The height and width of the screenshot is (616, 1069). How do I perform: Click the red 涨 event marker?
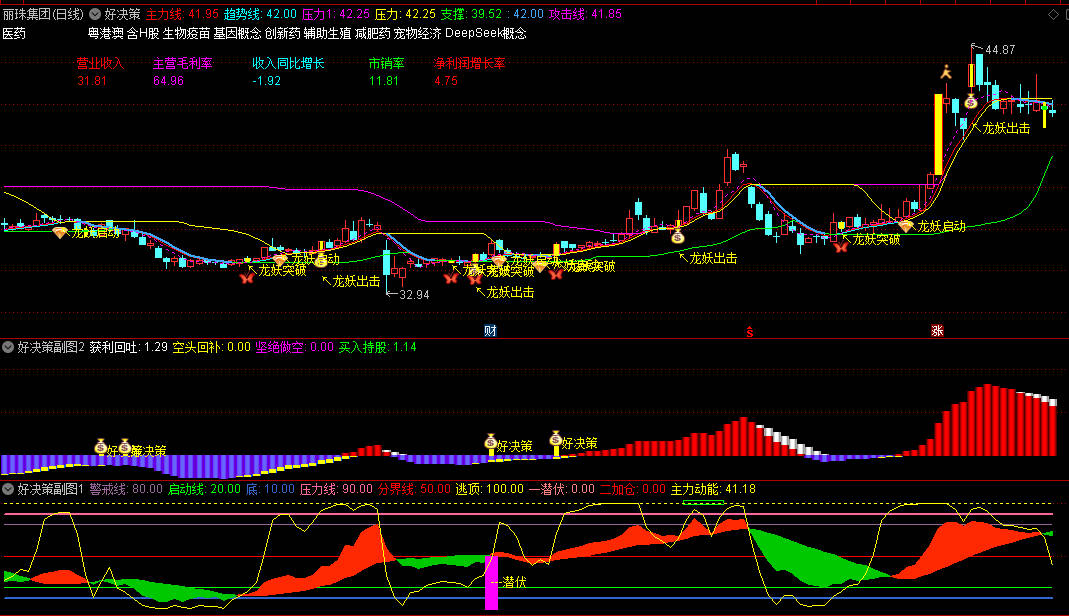click(937, 331)
